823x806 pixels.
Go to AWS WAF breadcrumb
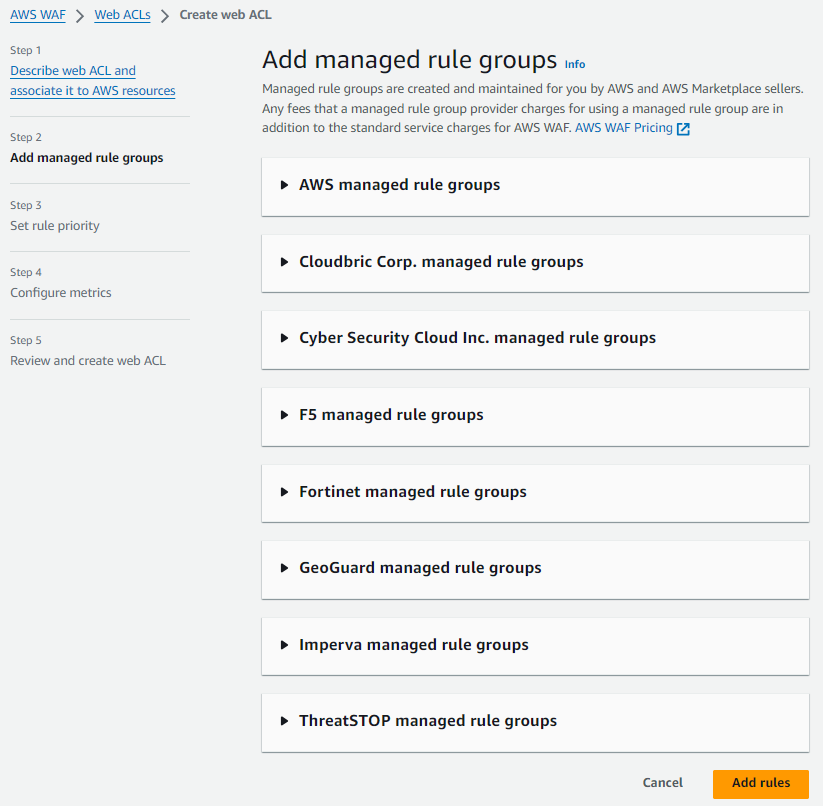[x=38, y=15]
